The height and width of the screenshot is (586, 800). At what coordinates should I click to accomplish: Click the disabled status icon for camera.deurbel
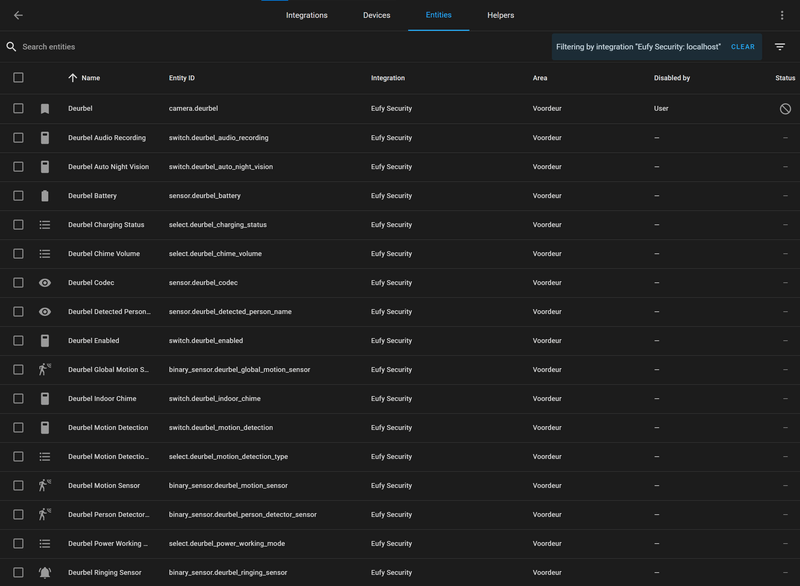(x=785, y=109)
